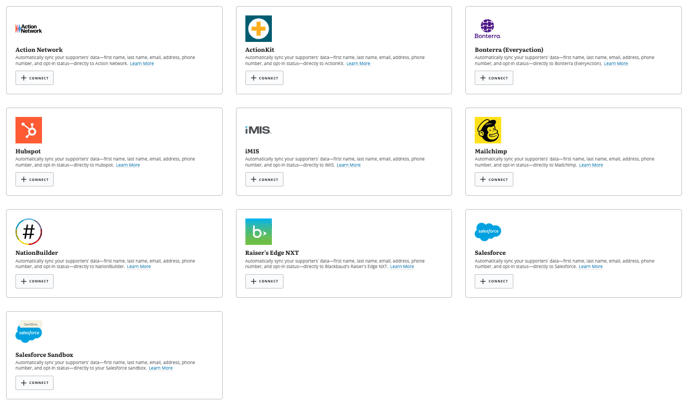Image resolution: width=688 pixels, height=406 pixels.
Task: Click the Action Network logo
Action: [29, 29]
